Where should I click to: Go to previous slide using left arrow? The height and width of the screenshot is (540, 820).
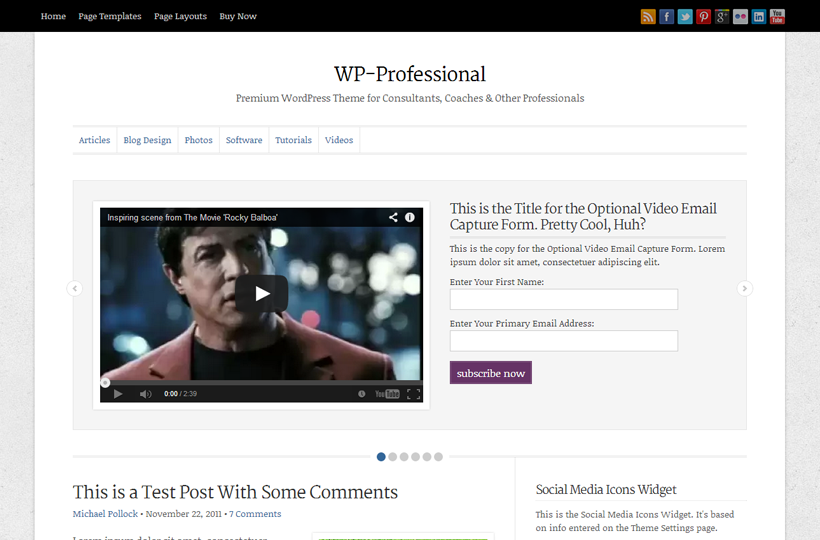click(x=75, y=289)
